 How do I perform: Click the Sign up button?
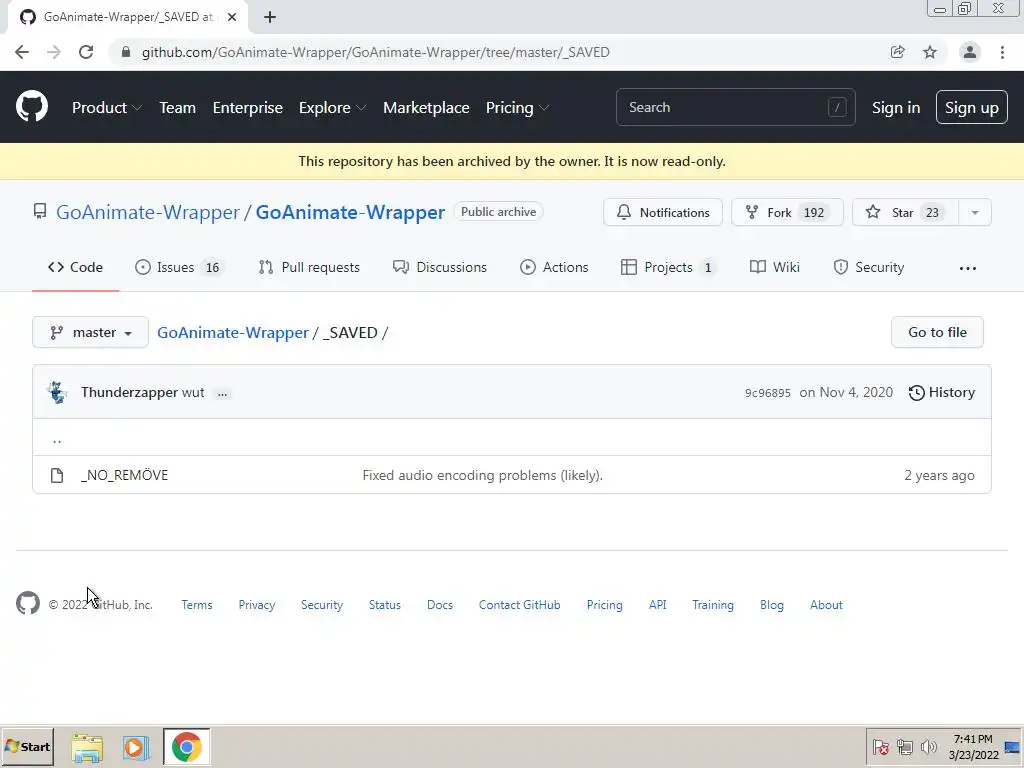point(971,107)
